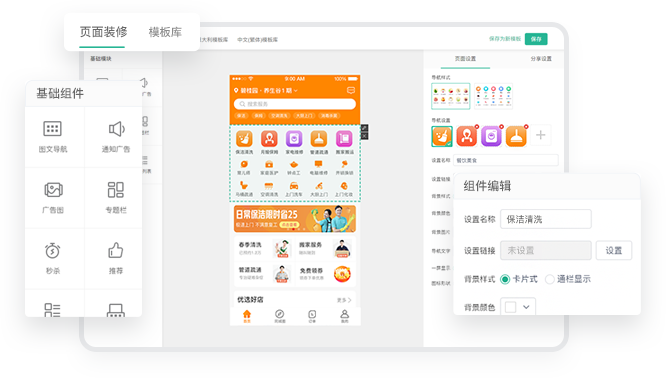Add the 推荐 thumbs-up component
This screenshot has height=378, width=666.
click(116, 251)
